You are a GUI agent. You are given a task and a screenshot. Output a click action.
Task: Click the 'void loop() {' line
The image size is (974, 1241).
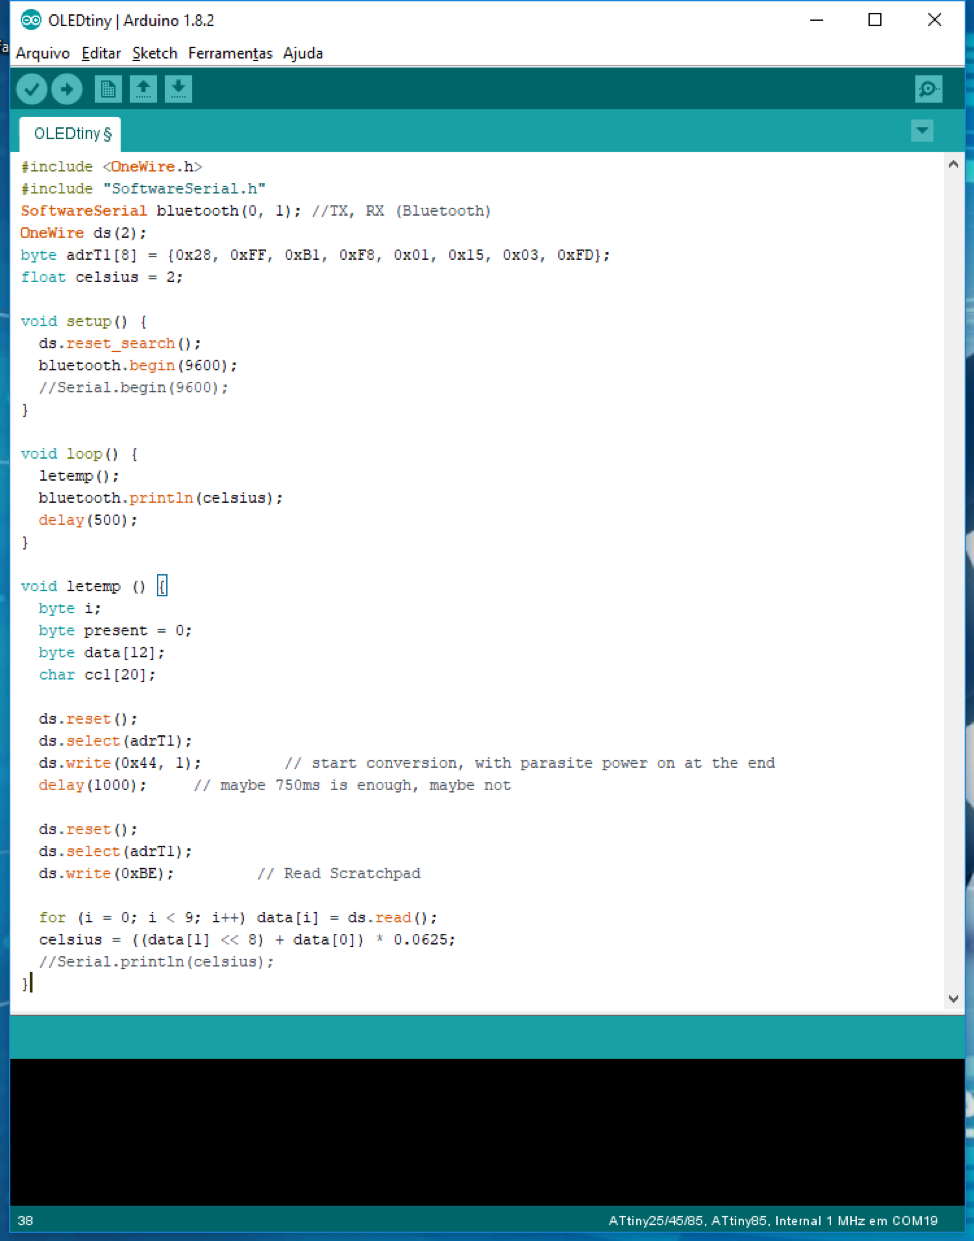coord(80,454)
